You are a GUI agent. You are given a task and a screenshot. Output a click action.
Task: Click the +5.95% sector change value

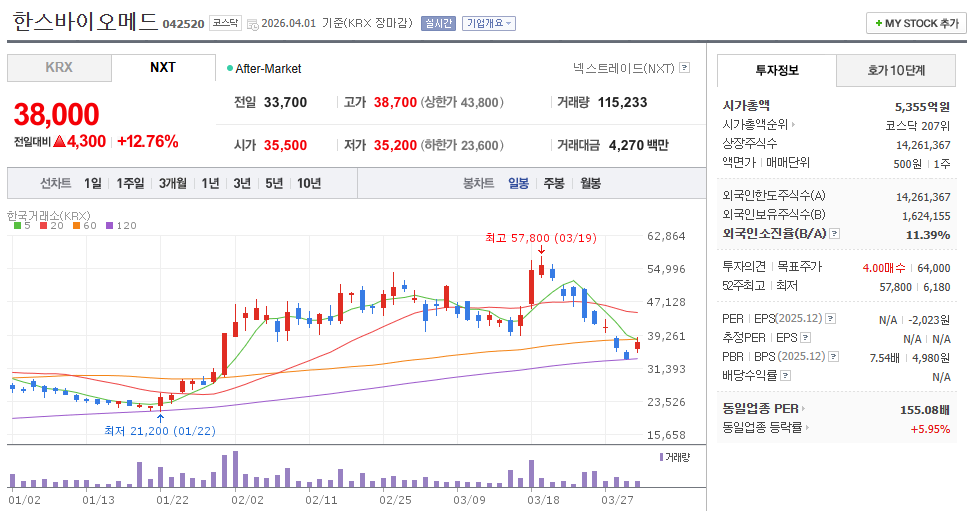(930, 429)
